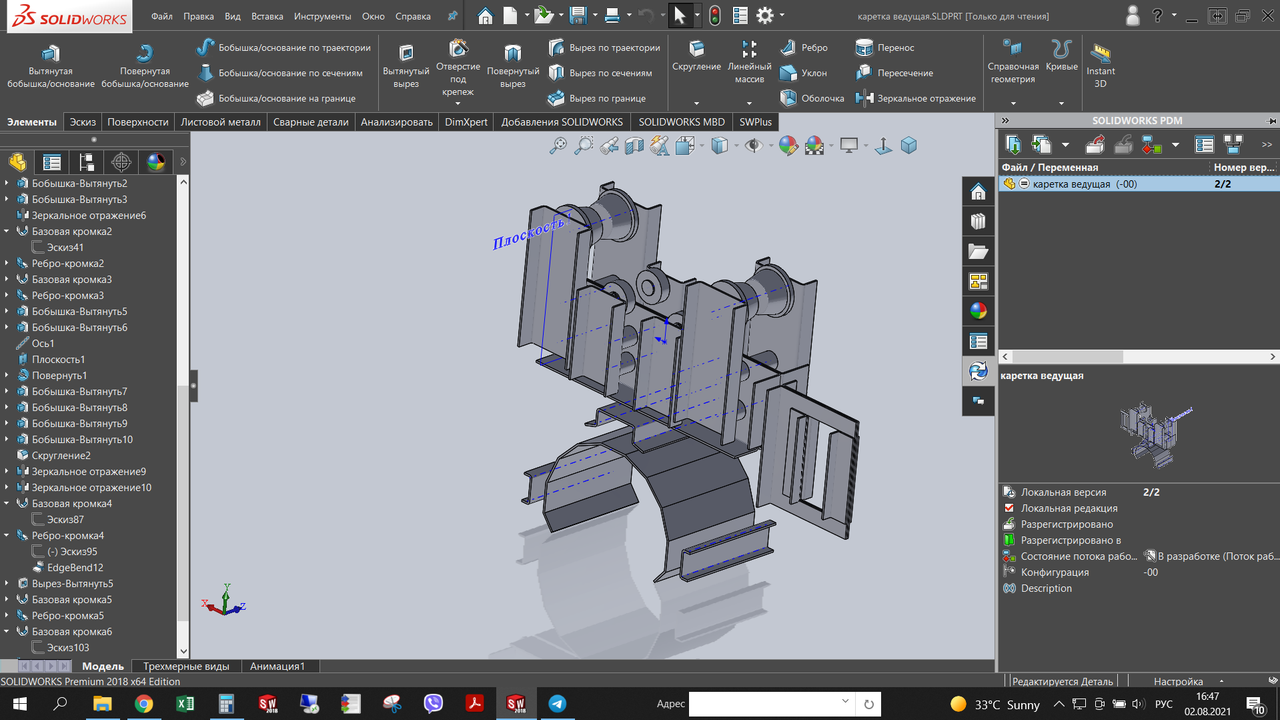The height and width of the screenshot is (720, 1280).
Task: Expand Вырез-Вытянуть5 feature node
Action: pyautogui.click(x=7, y=583)
